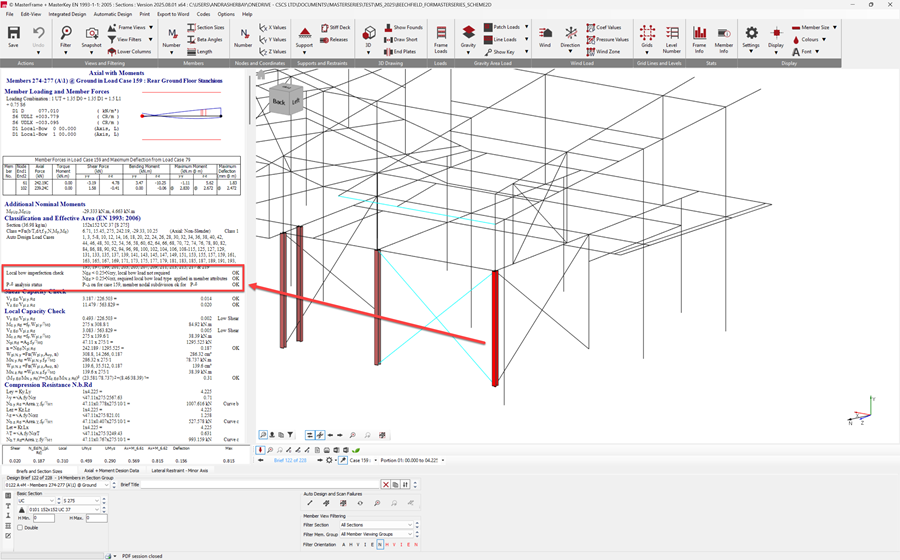Open the Integrated Design menu
Viewport: 900px width, 560px height.
67,14
